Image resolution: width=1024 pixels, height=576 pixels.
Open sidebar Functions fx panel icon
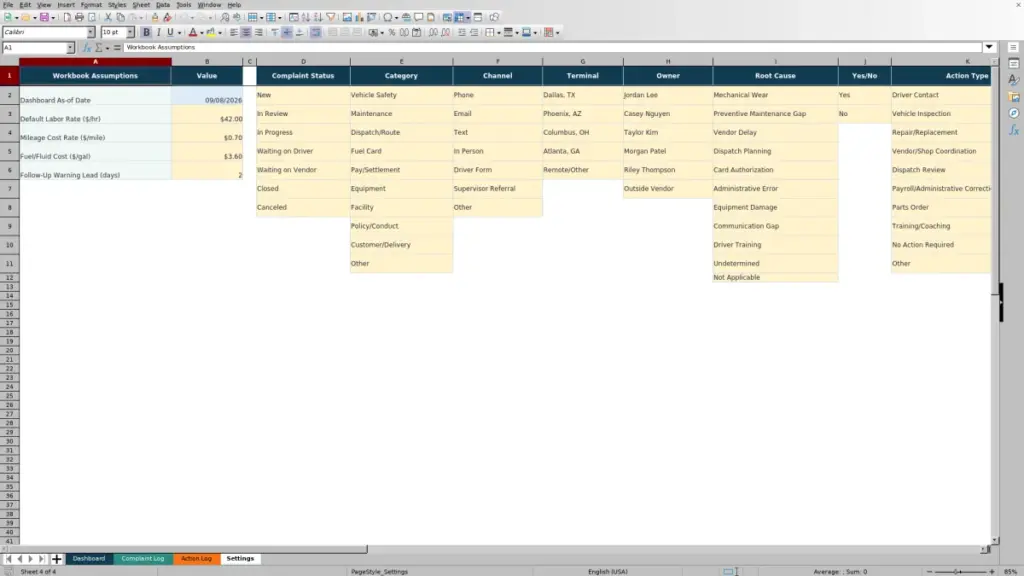[1014, 130]
